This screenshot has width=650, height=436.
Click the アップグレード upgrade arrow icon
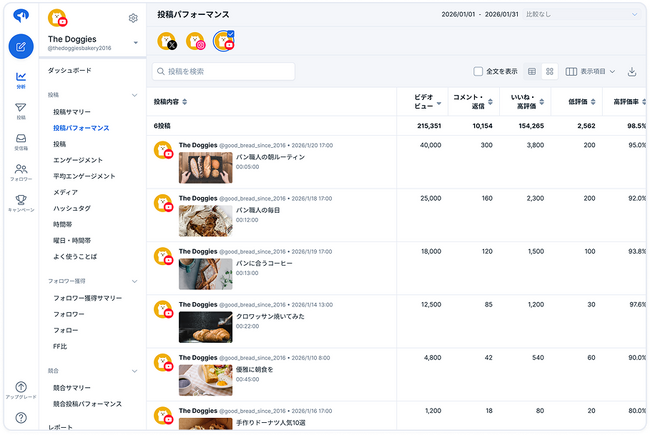(20, 389)
